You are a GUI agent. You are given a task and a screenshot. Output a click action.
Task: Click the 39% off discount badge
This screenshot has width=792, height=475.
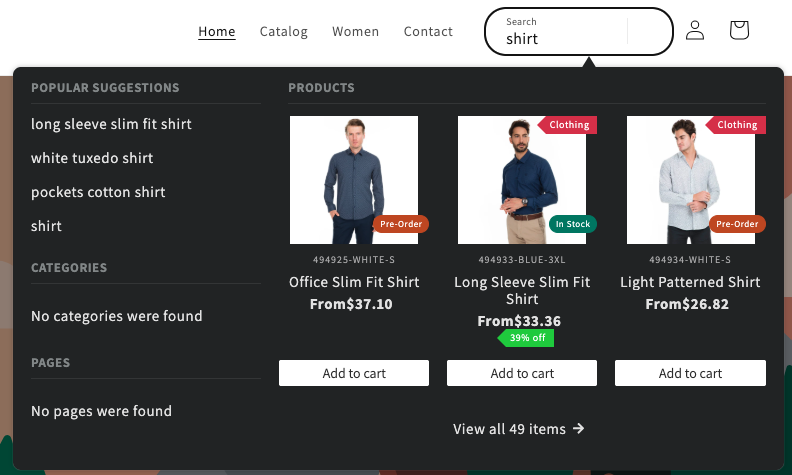click(x=526, y=338)
